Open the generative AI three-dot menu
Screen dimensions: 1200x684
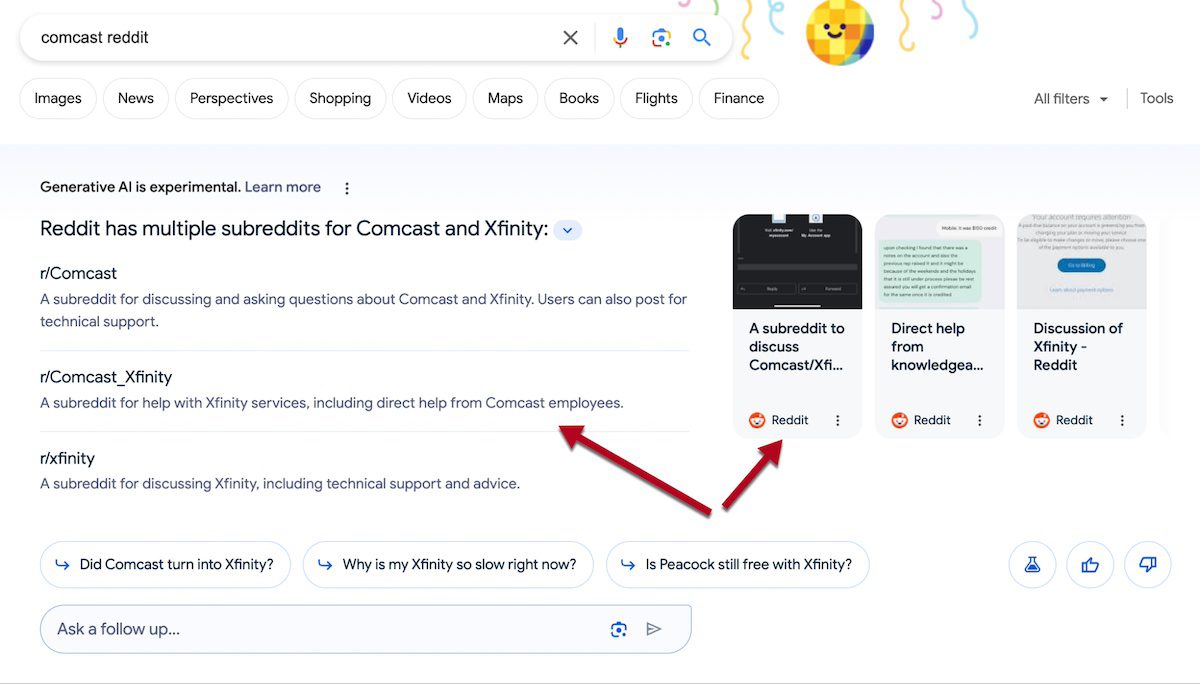347,188
